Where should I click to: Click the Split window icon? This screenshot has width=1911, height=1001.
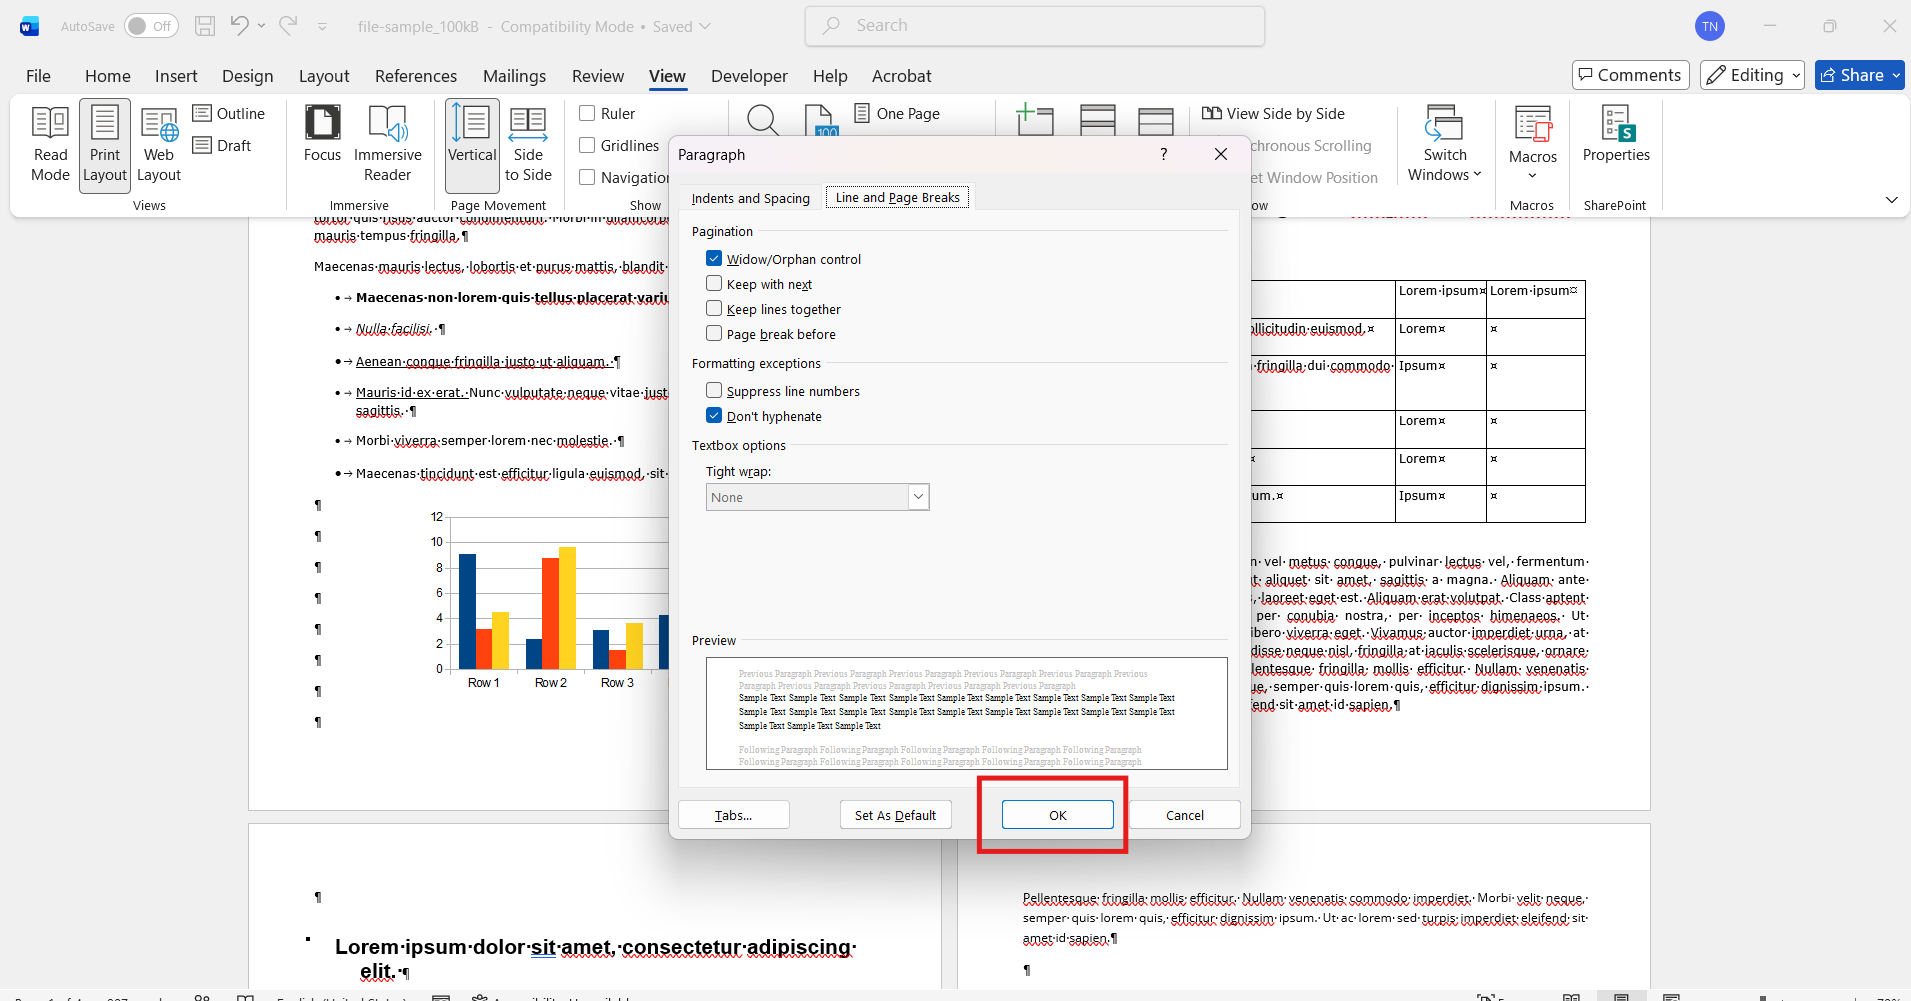[x=1155, y=120]
